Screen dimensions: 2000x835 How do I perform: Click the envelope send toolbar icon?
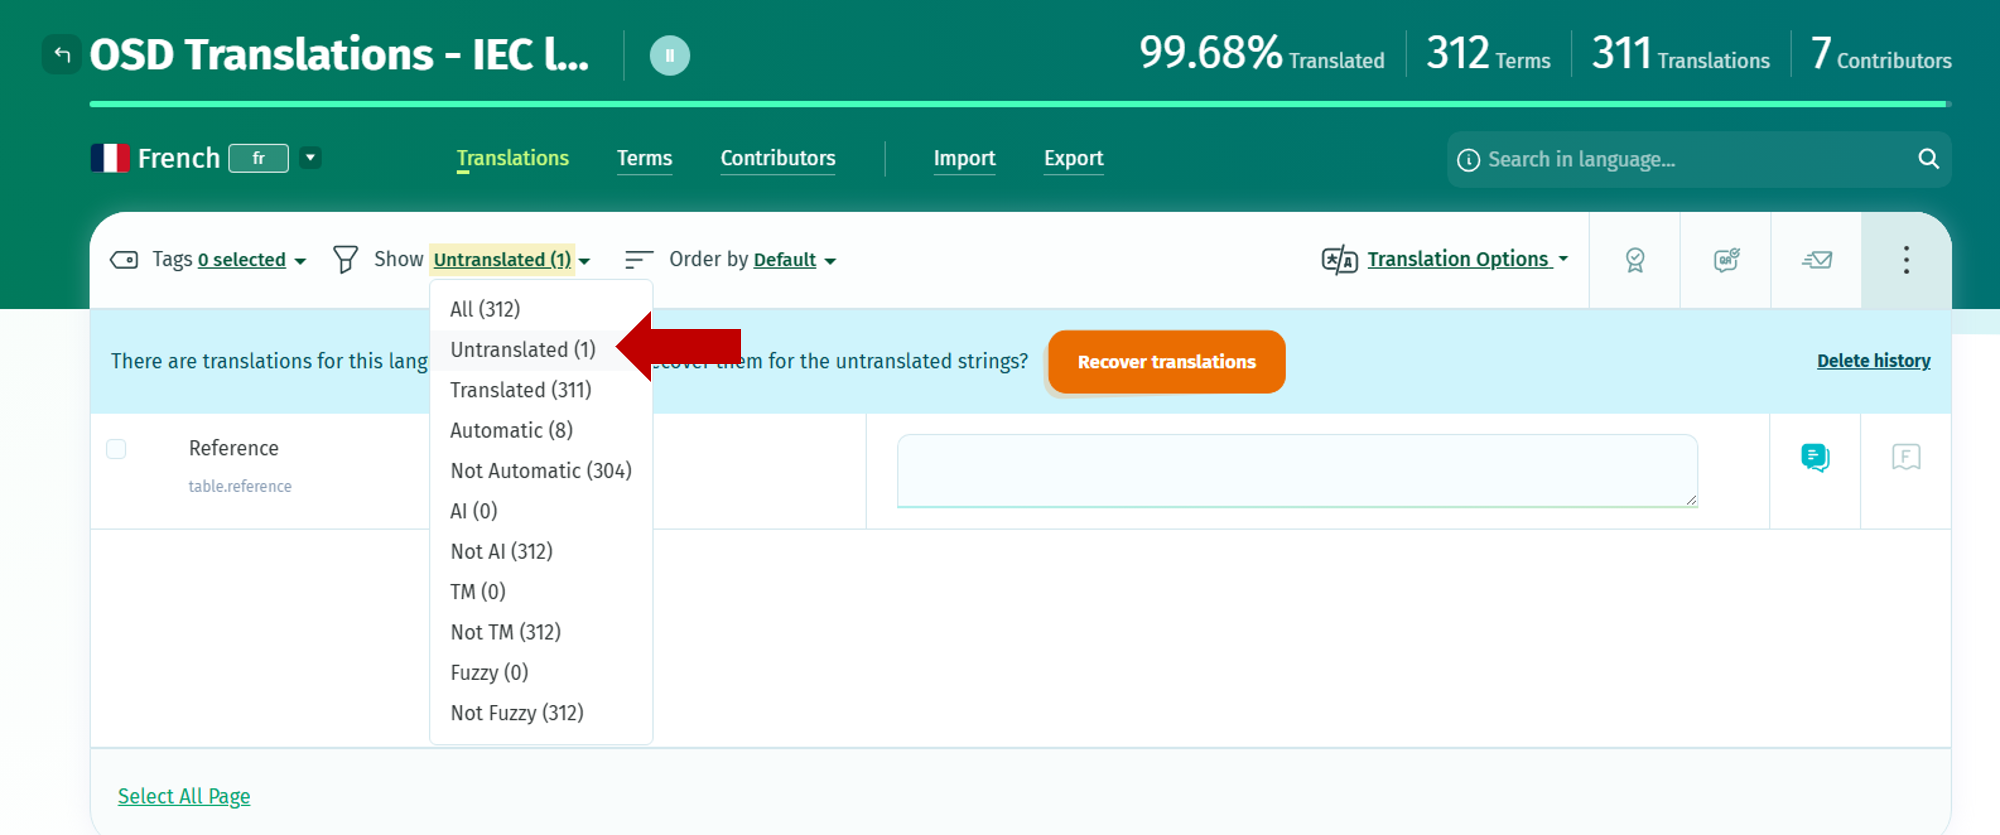click(x=1817, y=260)
